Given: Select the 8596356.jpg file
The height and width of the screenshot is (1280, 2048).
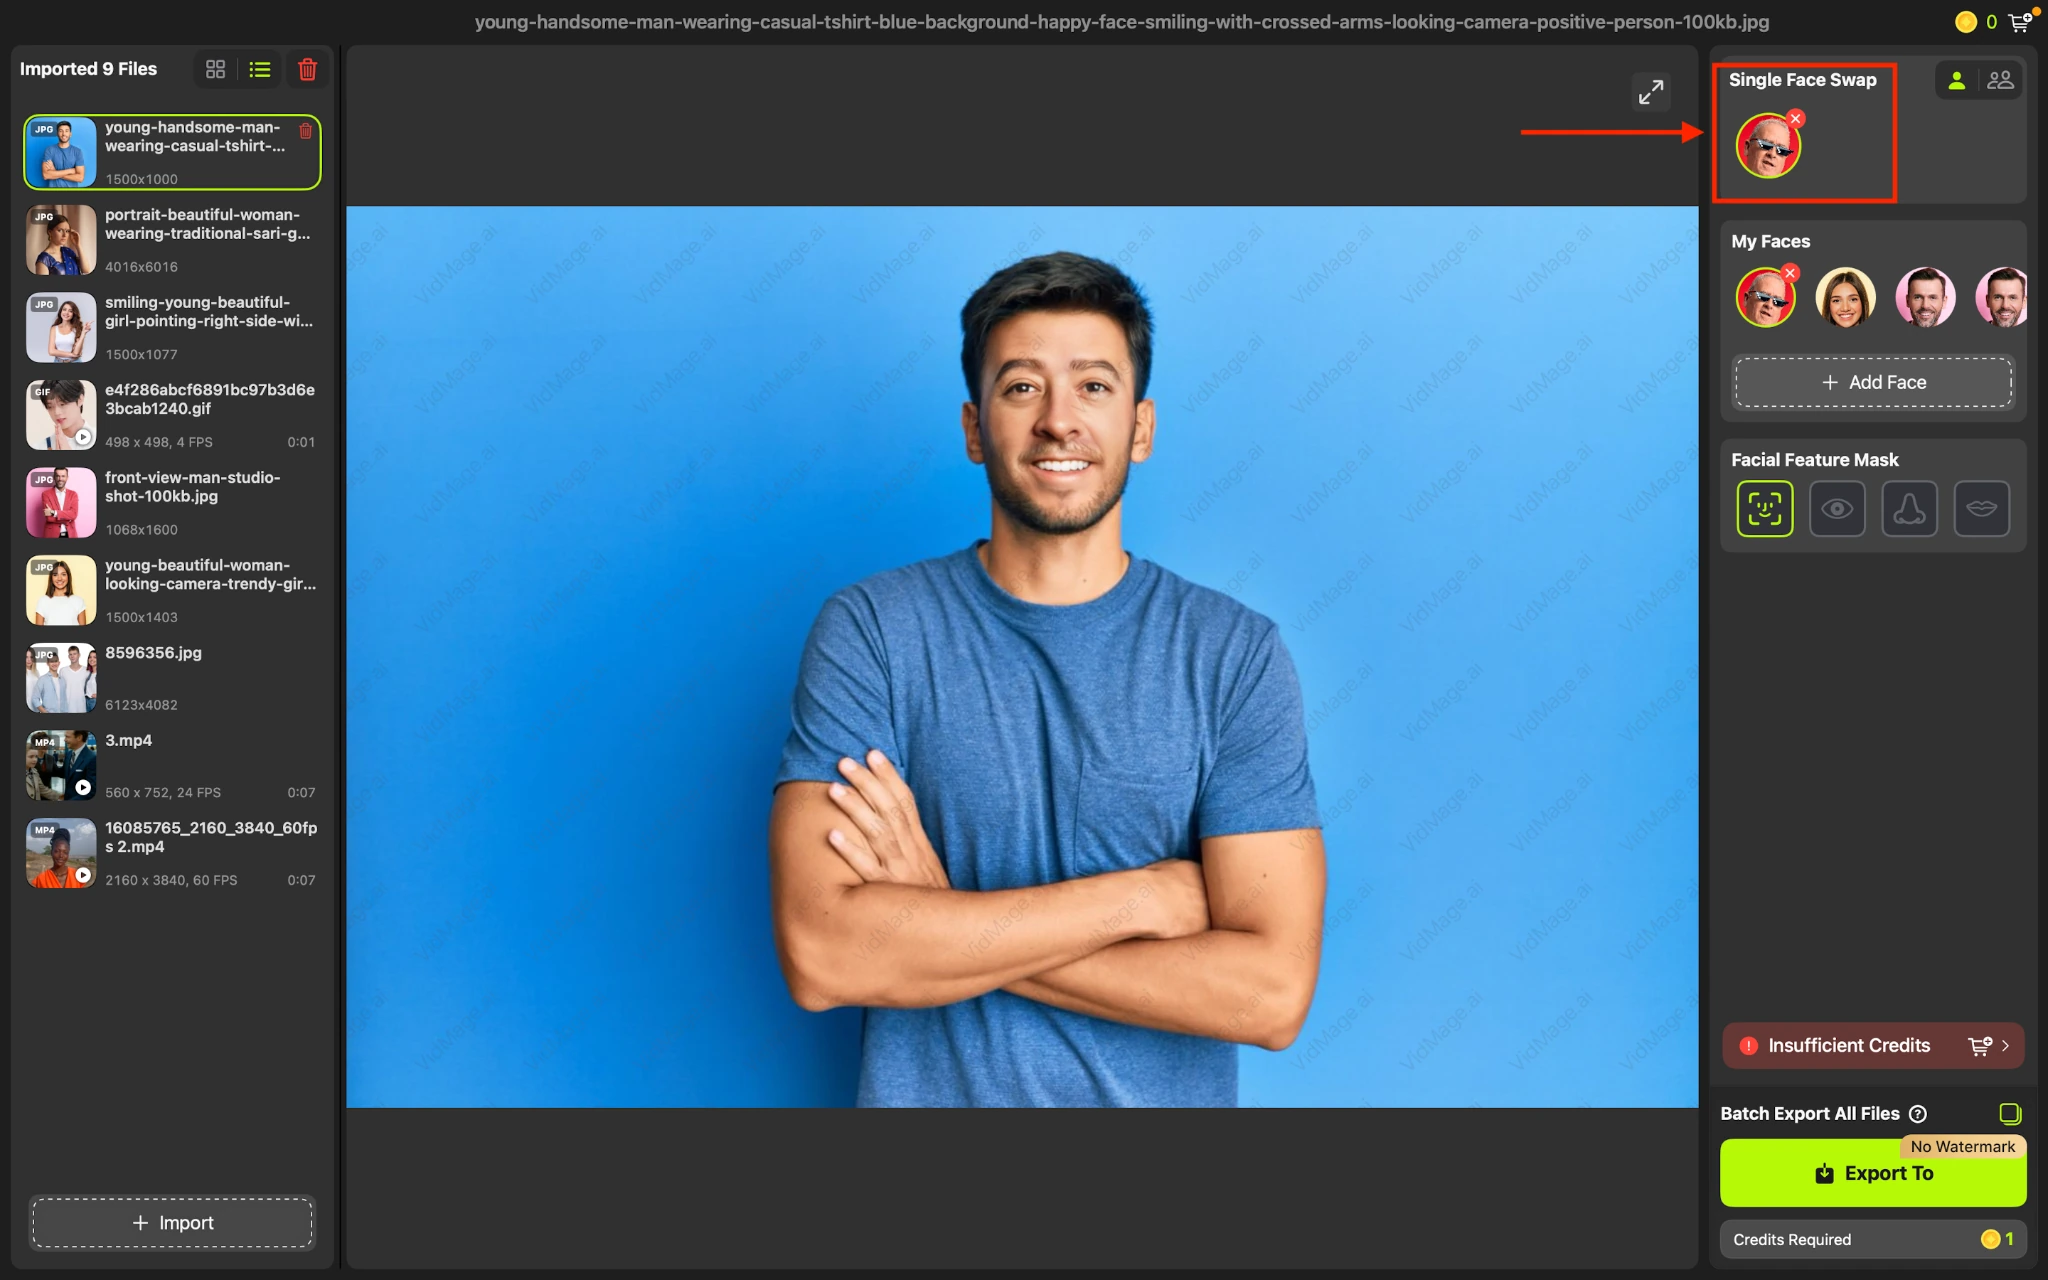Looking at the screenshot, I should 172,678.
